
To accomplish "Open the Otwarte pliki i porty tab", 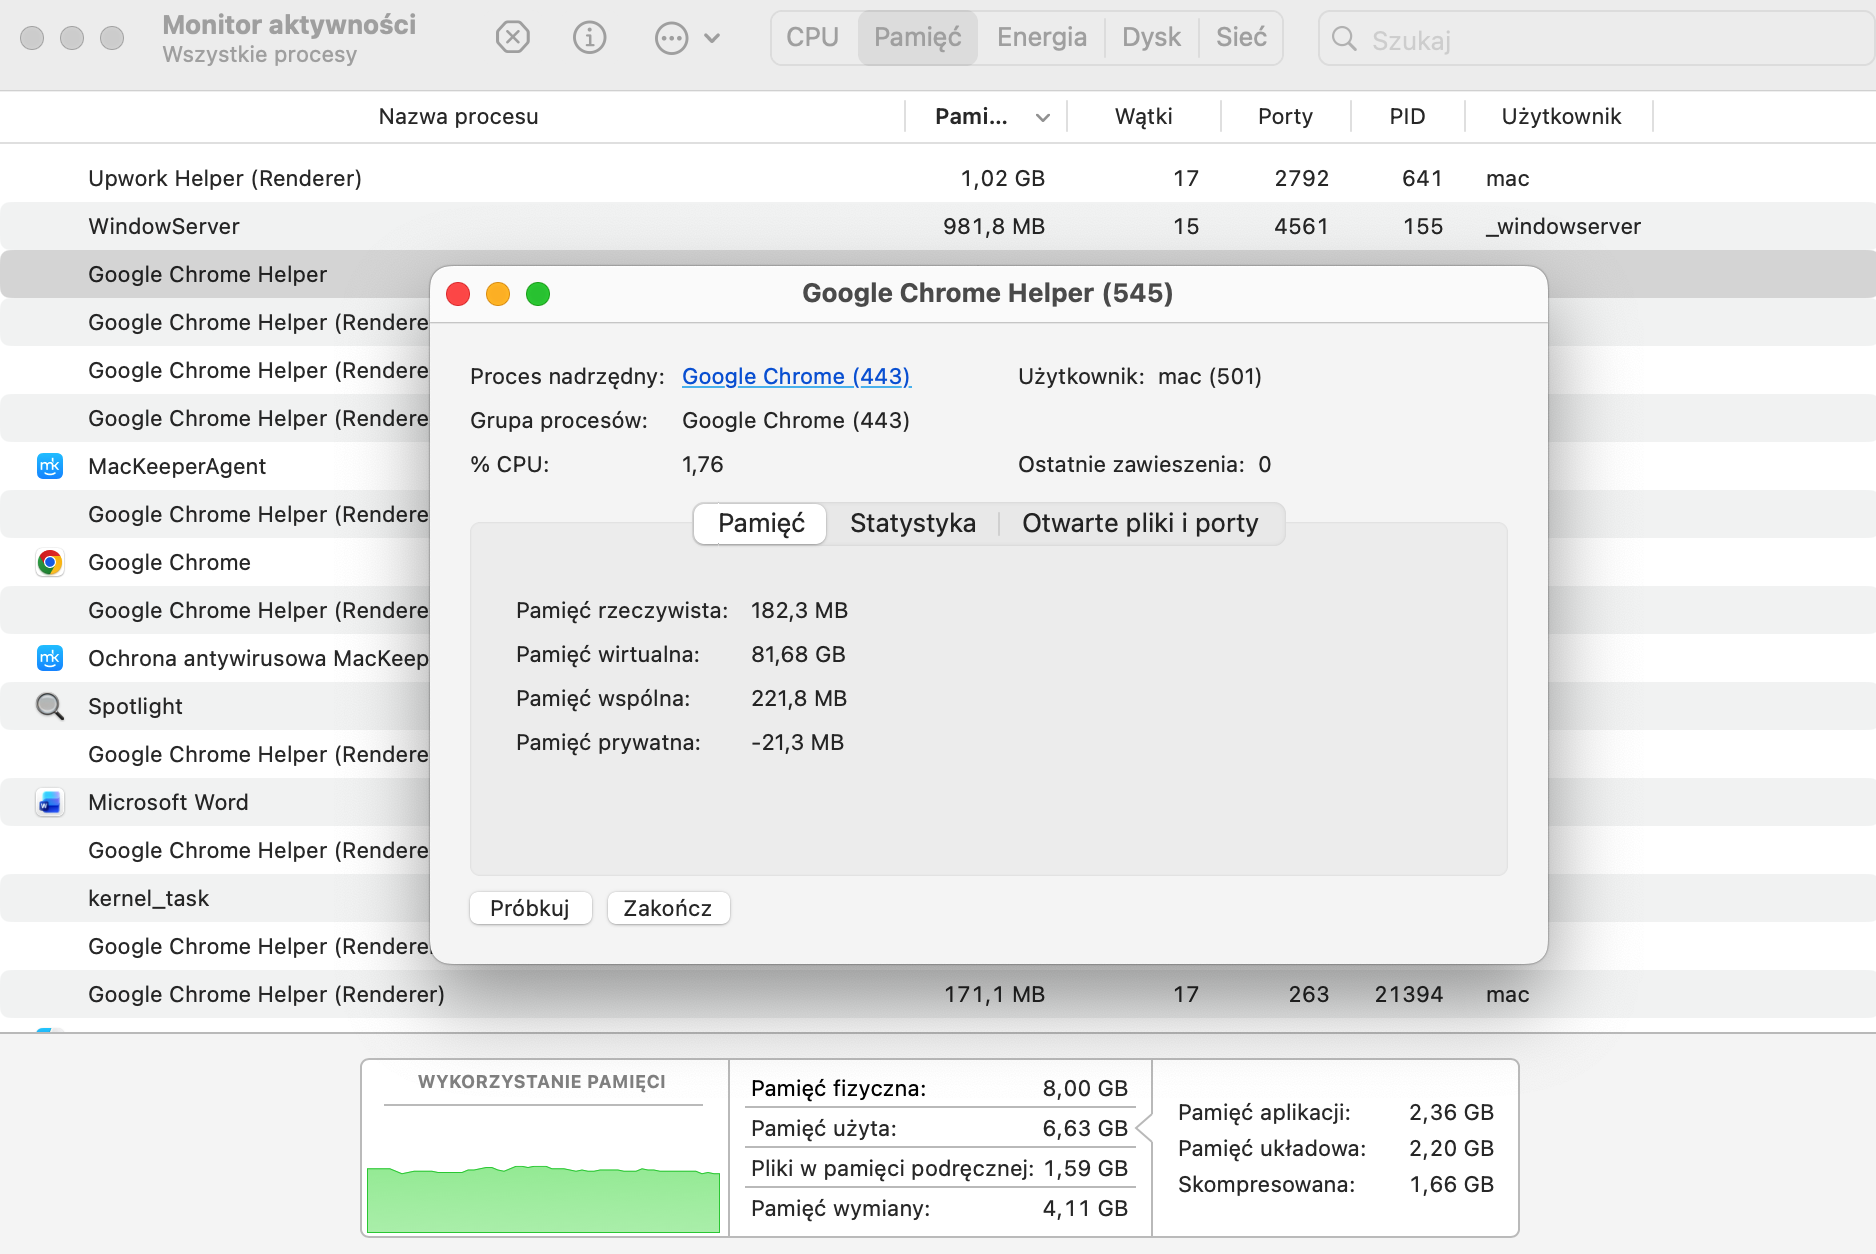I will [x=1140, y=523].
